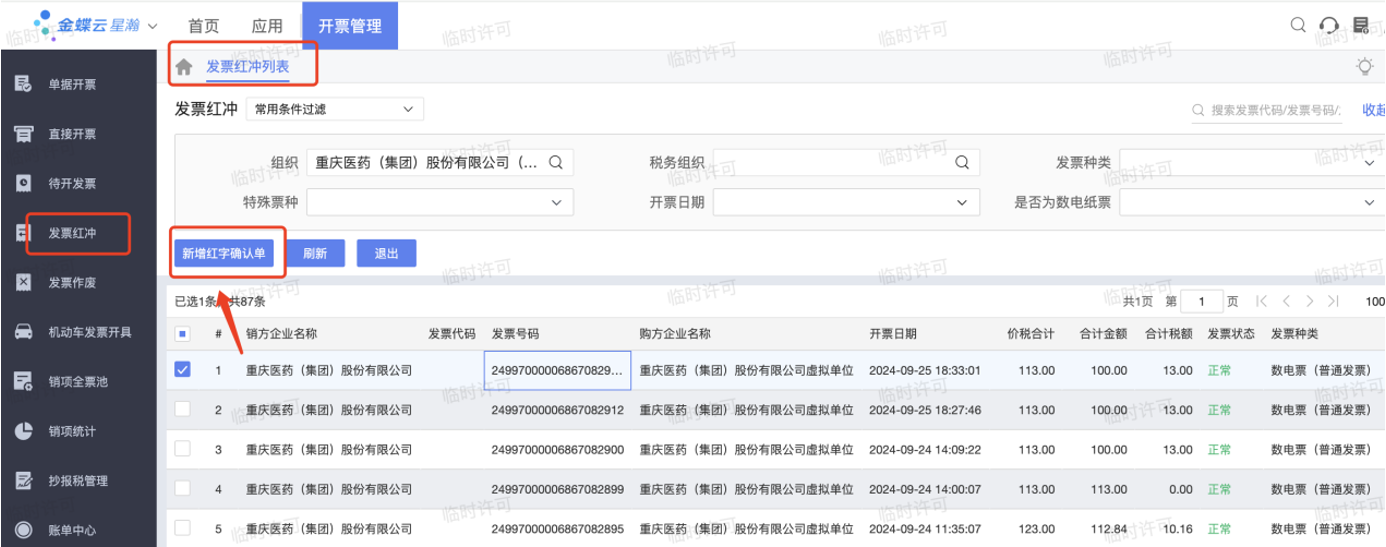Check the row 5 checkbox
This screenshot has height=547, width=1386.
click(182, 527)
